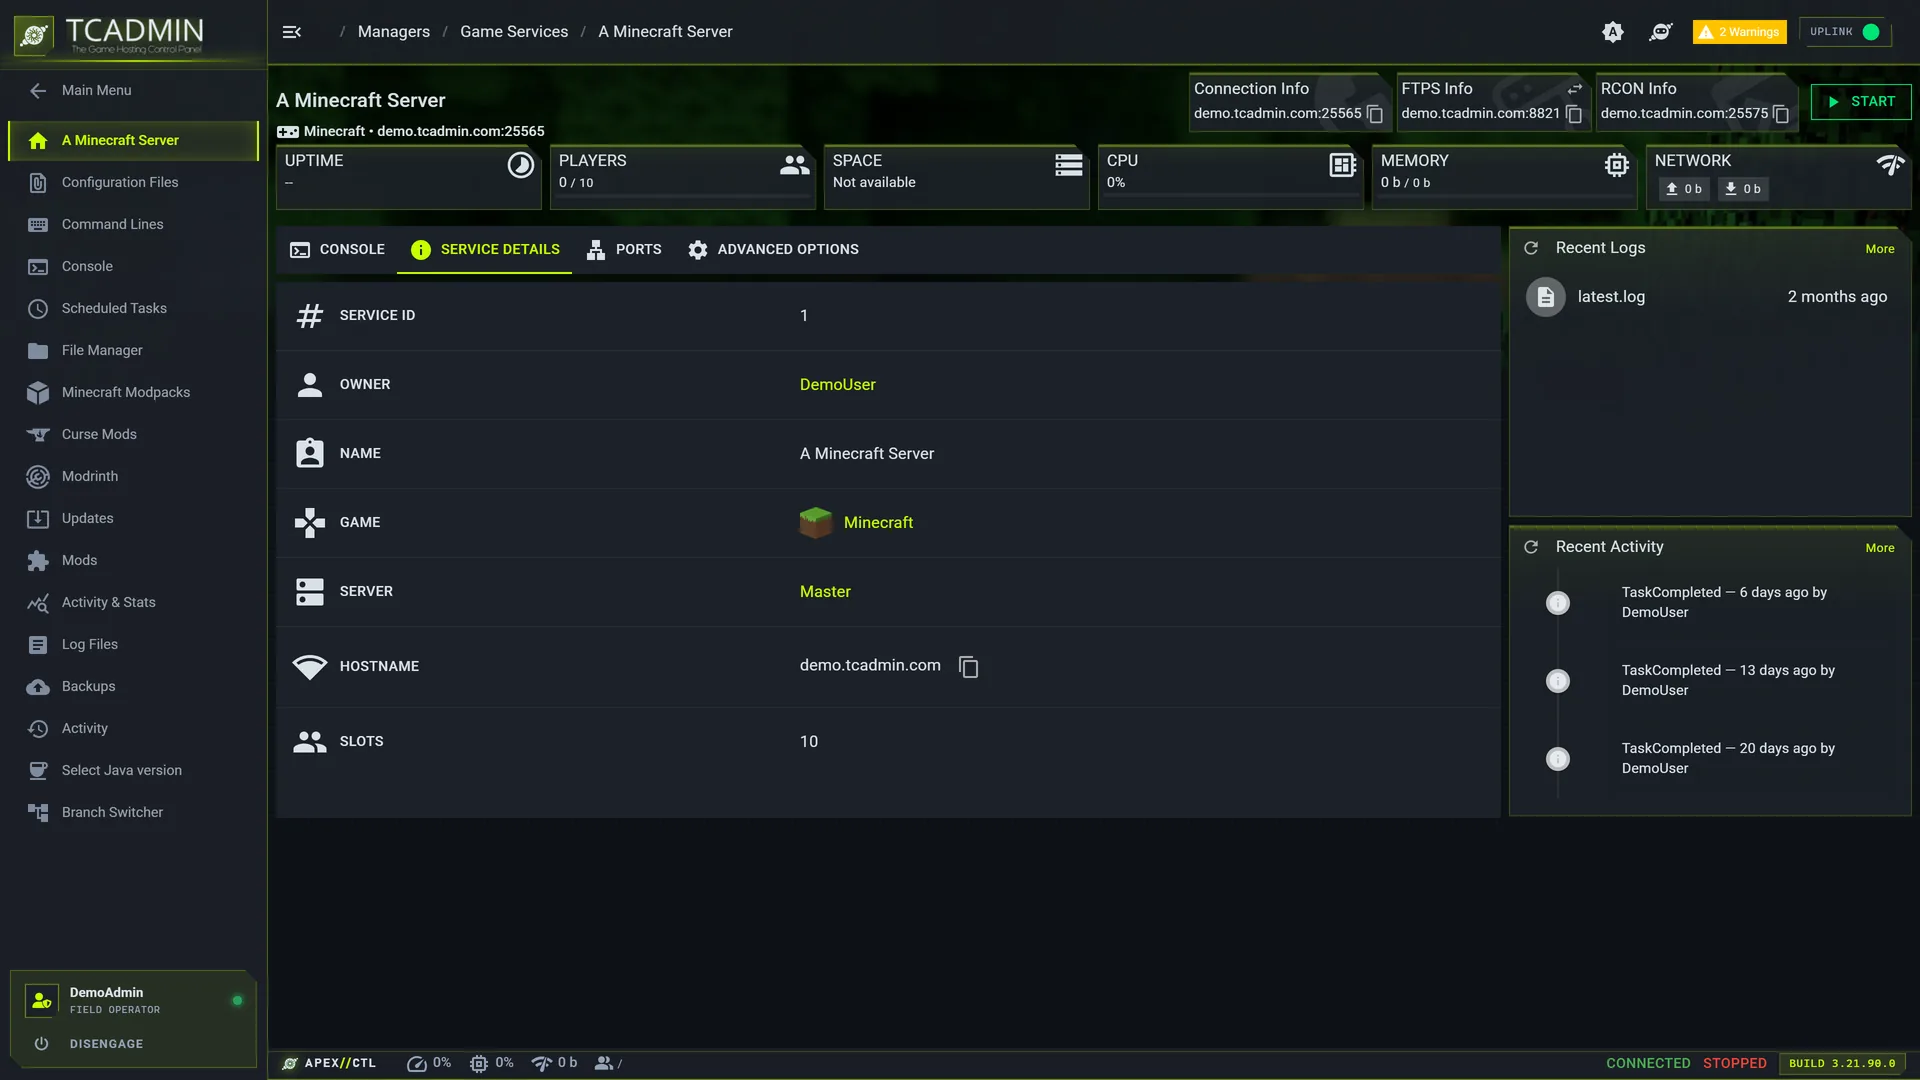Click the TCADMIN logo

[x=109, y=35]
